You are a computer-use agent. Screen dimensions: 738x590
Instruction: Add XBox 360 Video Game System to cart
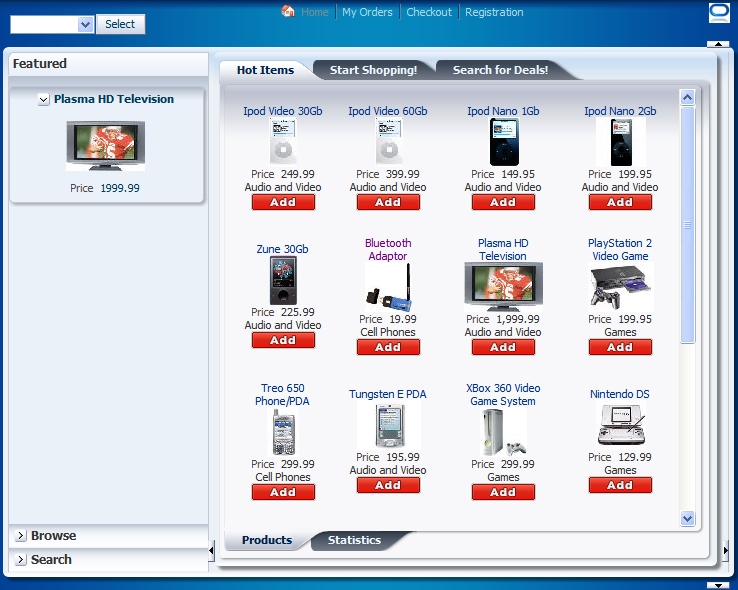(x=503, y=492)
